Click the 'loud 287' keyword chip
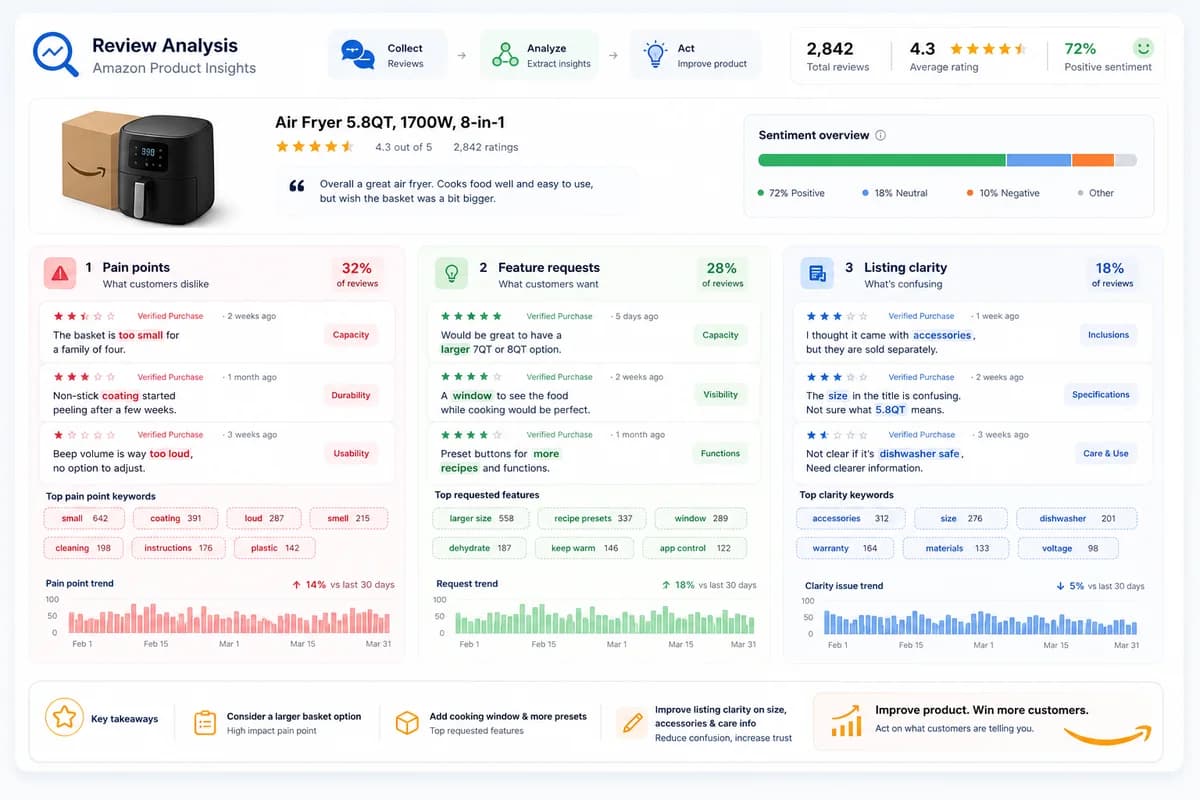This screenshot has width=1200, height=800. (x=264, y=518)
